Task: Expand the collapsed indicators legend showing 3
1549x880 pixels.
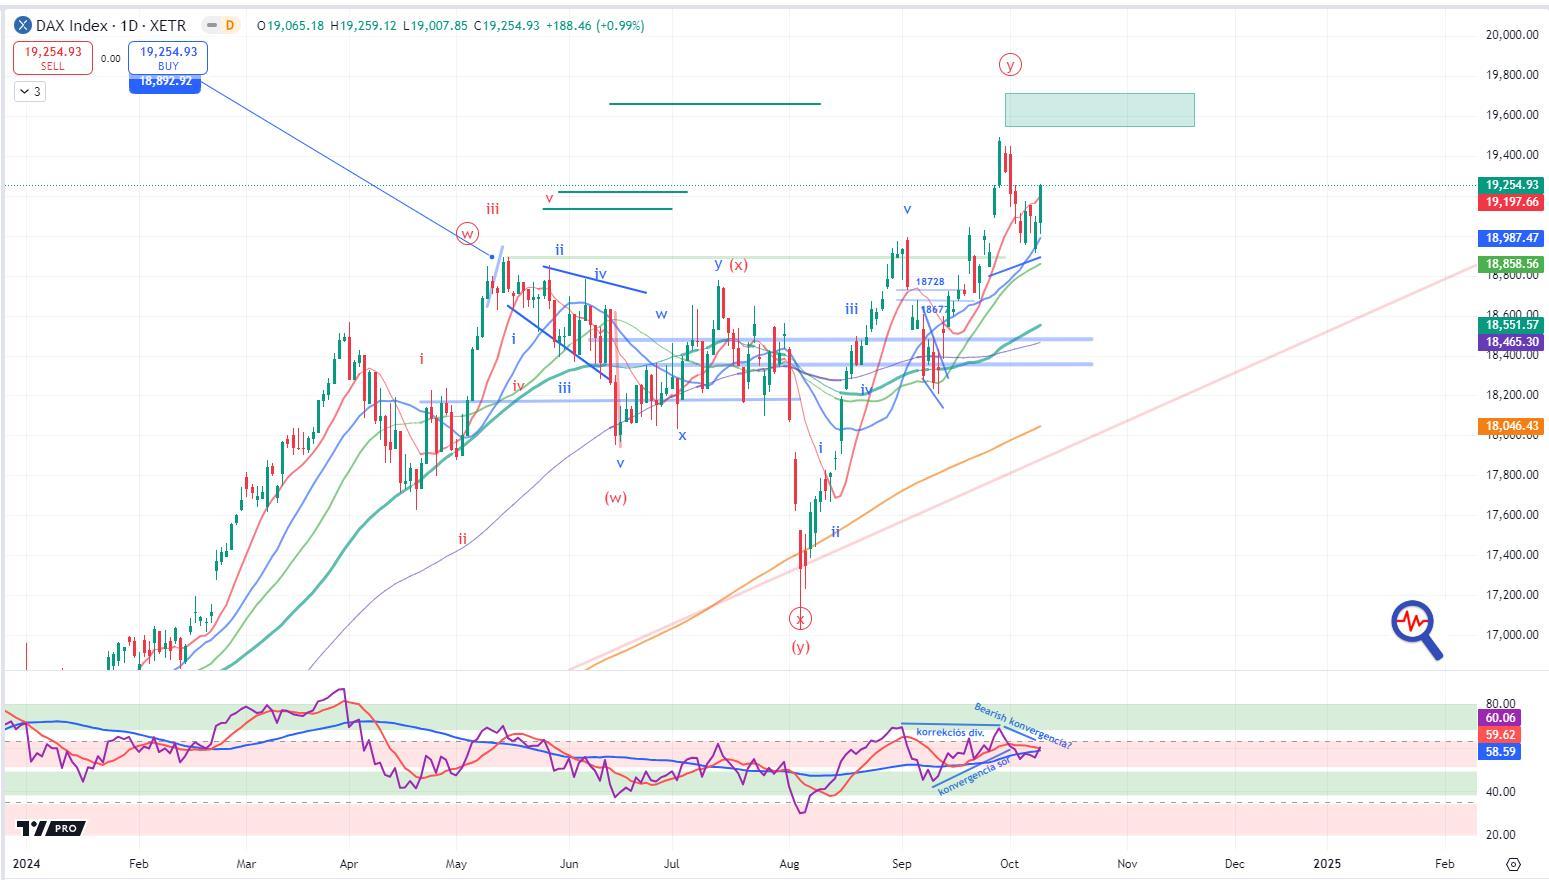Action: (29, 91)
